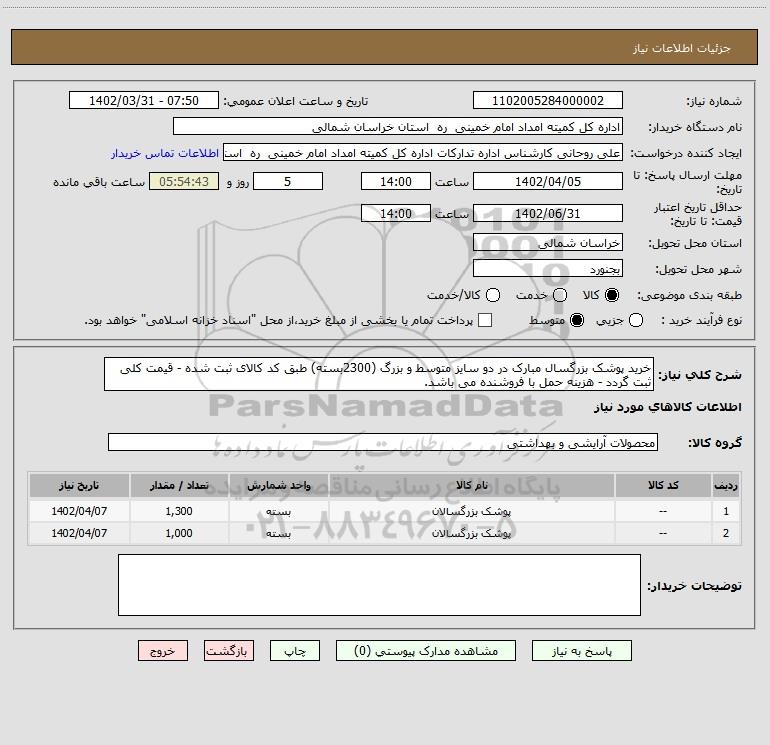
Task: Choose the متوسط purchase type radio
Action: coord(577,320)
